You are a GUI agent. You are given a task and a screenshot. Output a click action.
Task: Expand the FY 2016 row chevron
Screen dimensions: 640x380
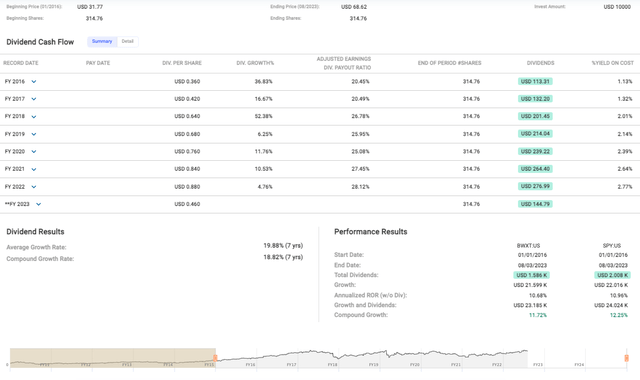(x=34, y=82)
